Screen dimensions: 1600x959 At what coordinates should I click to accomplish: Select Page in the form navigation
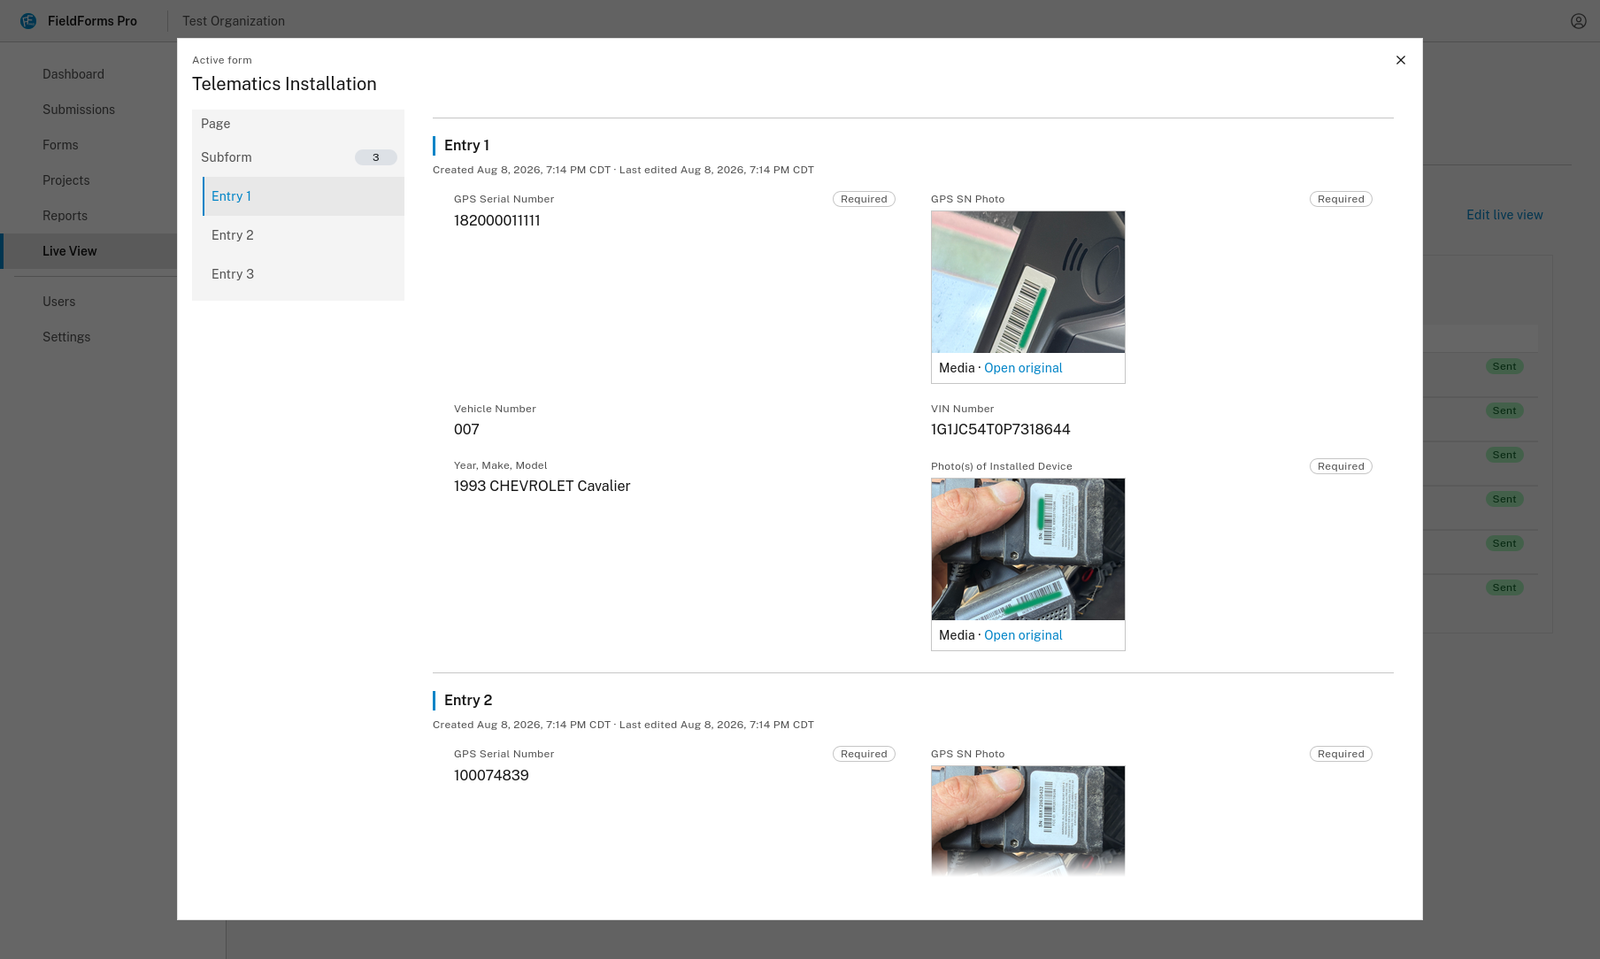point(298,124)
